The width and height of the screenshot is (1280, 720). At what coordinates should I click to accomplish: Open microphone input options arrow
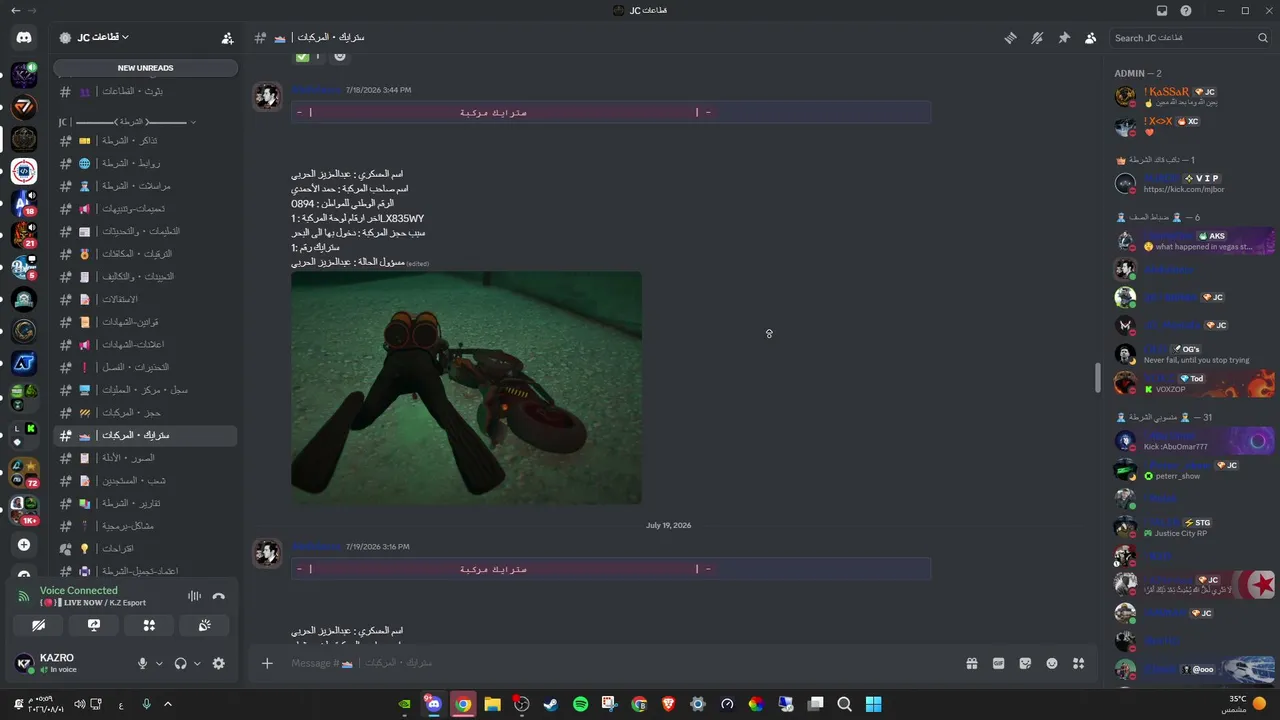[x=158, y=663]
